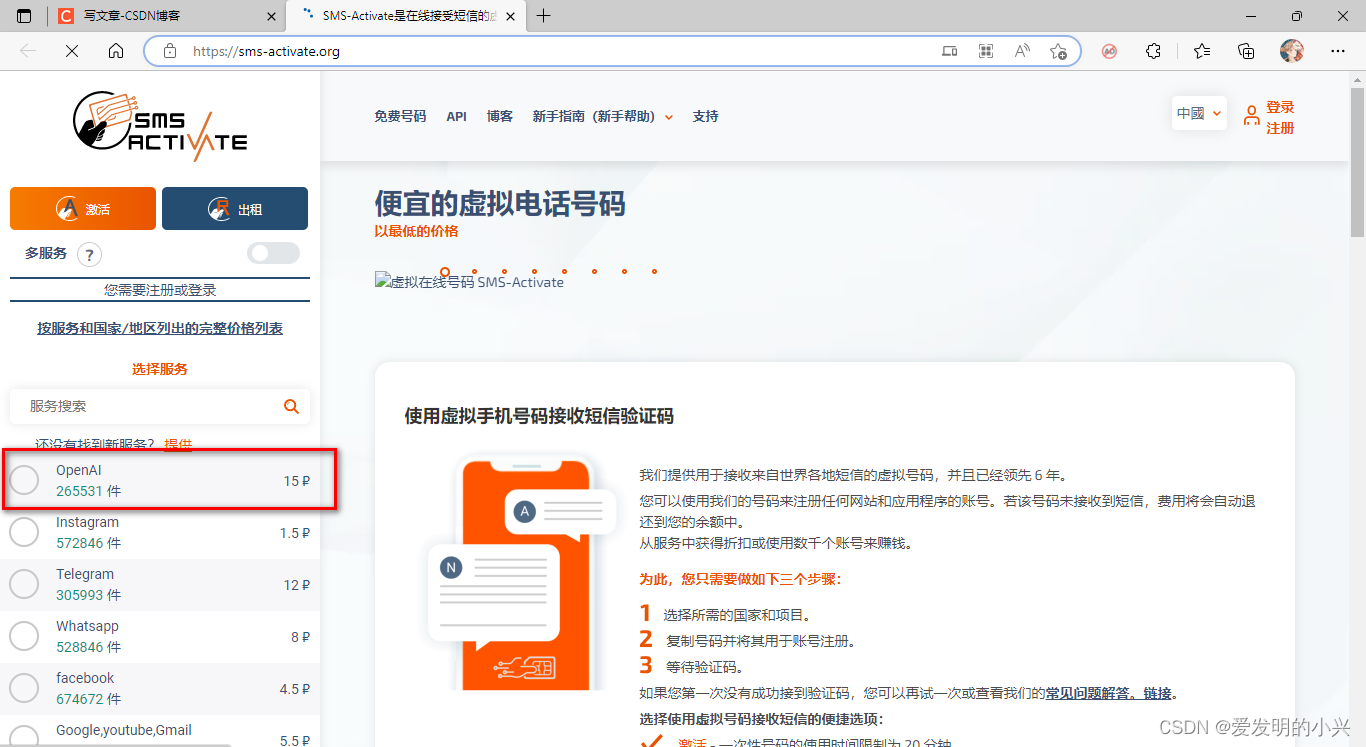Viewport: 1366px width, 747px height.
Task: Click the search magnifier icon in service search
Action: (x=291, y=406)
